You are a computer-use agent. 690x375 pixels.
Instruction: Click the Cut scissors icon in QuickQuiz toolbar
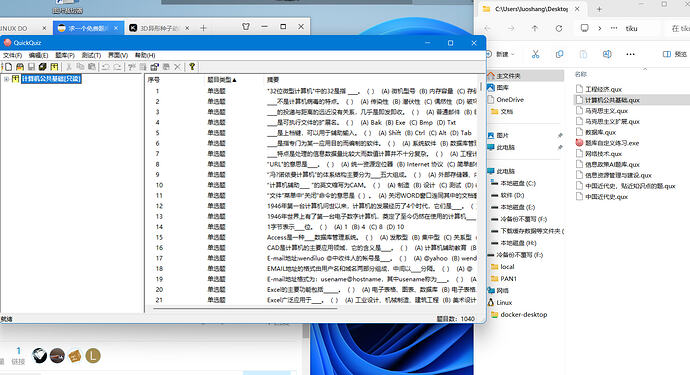(69, 67)
